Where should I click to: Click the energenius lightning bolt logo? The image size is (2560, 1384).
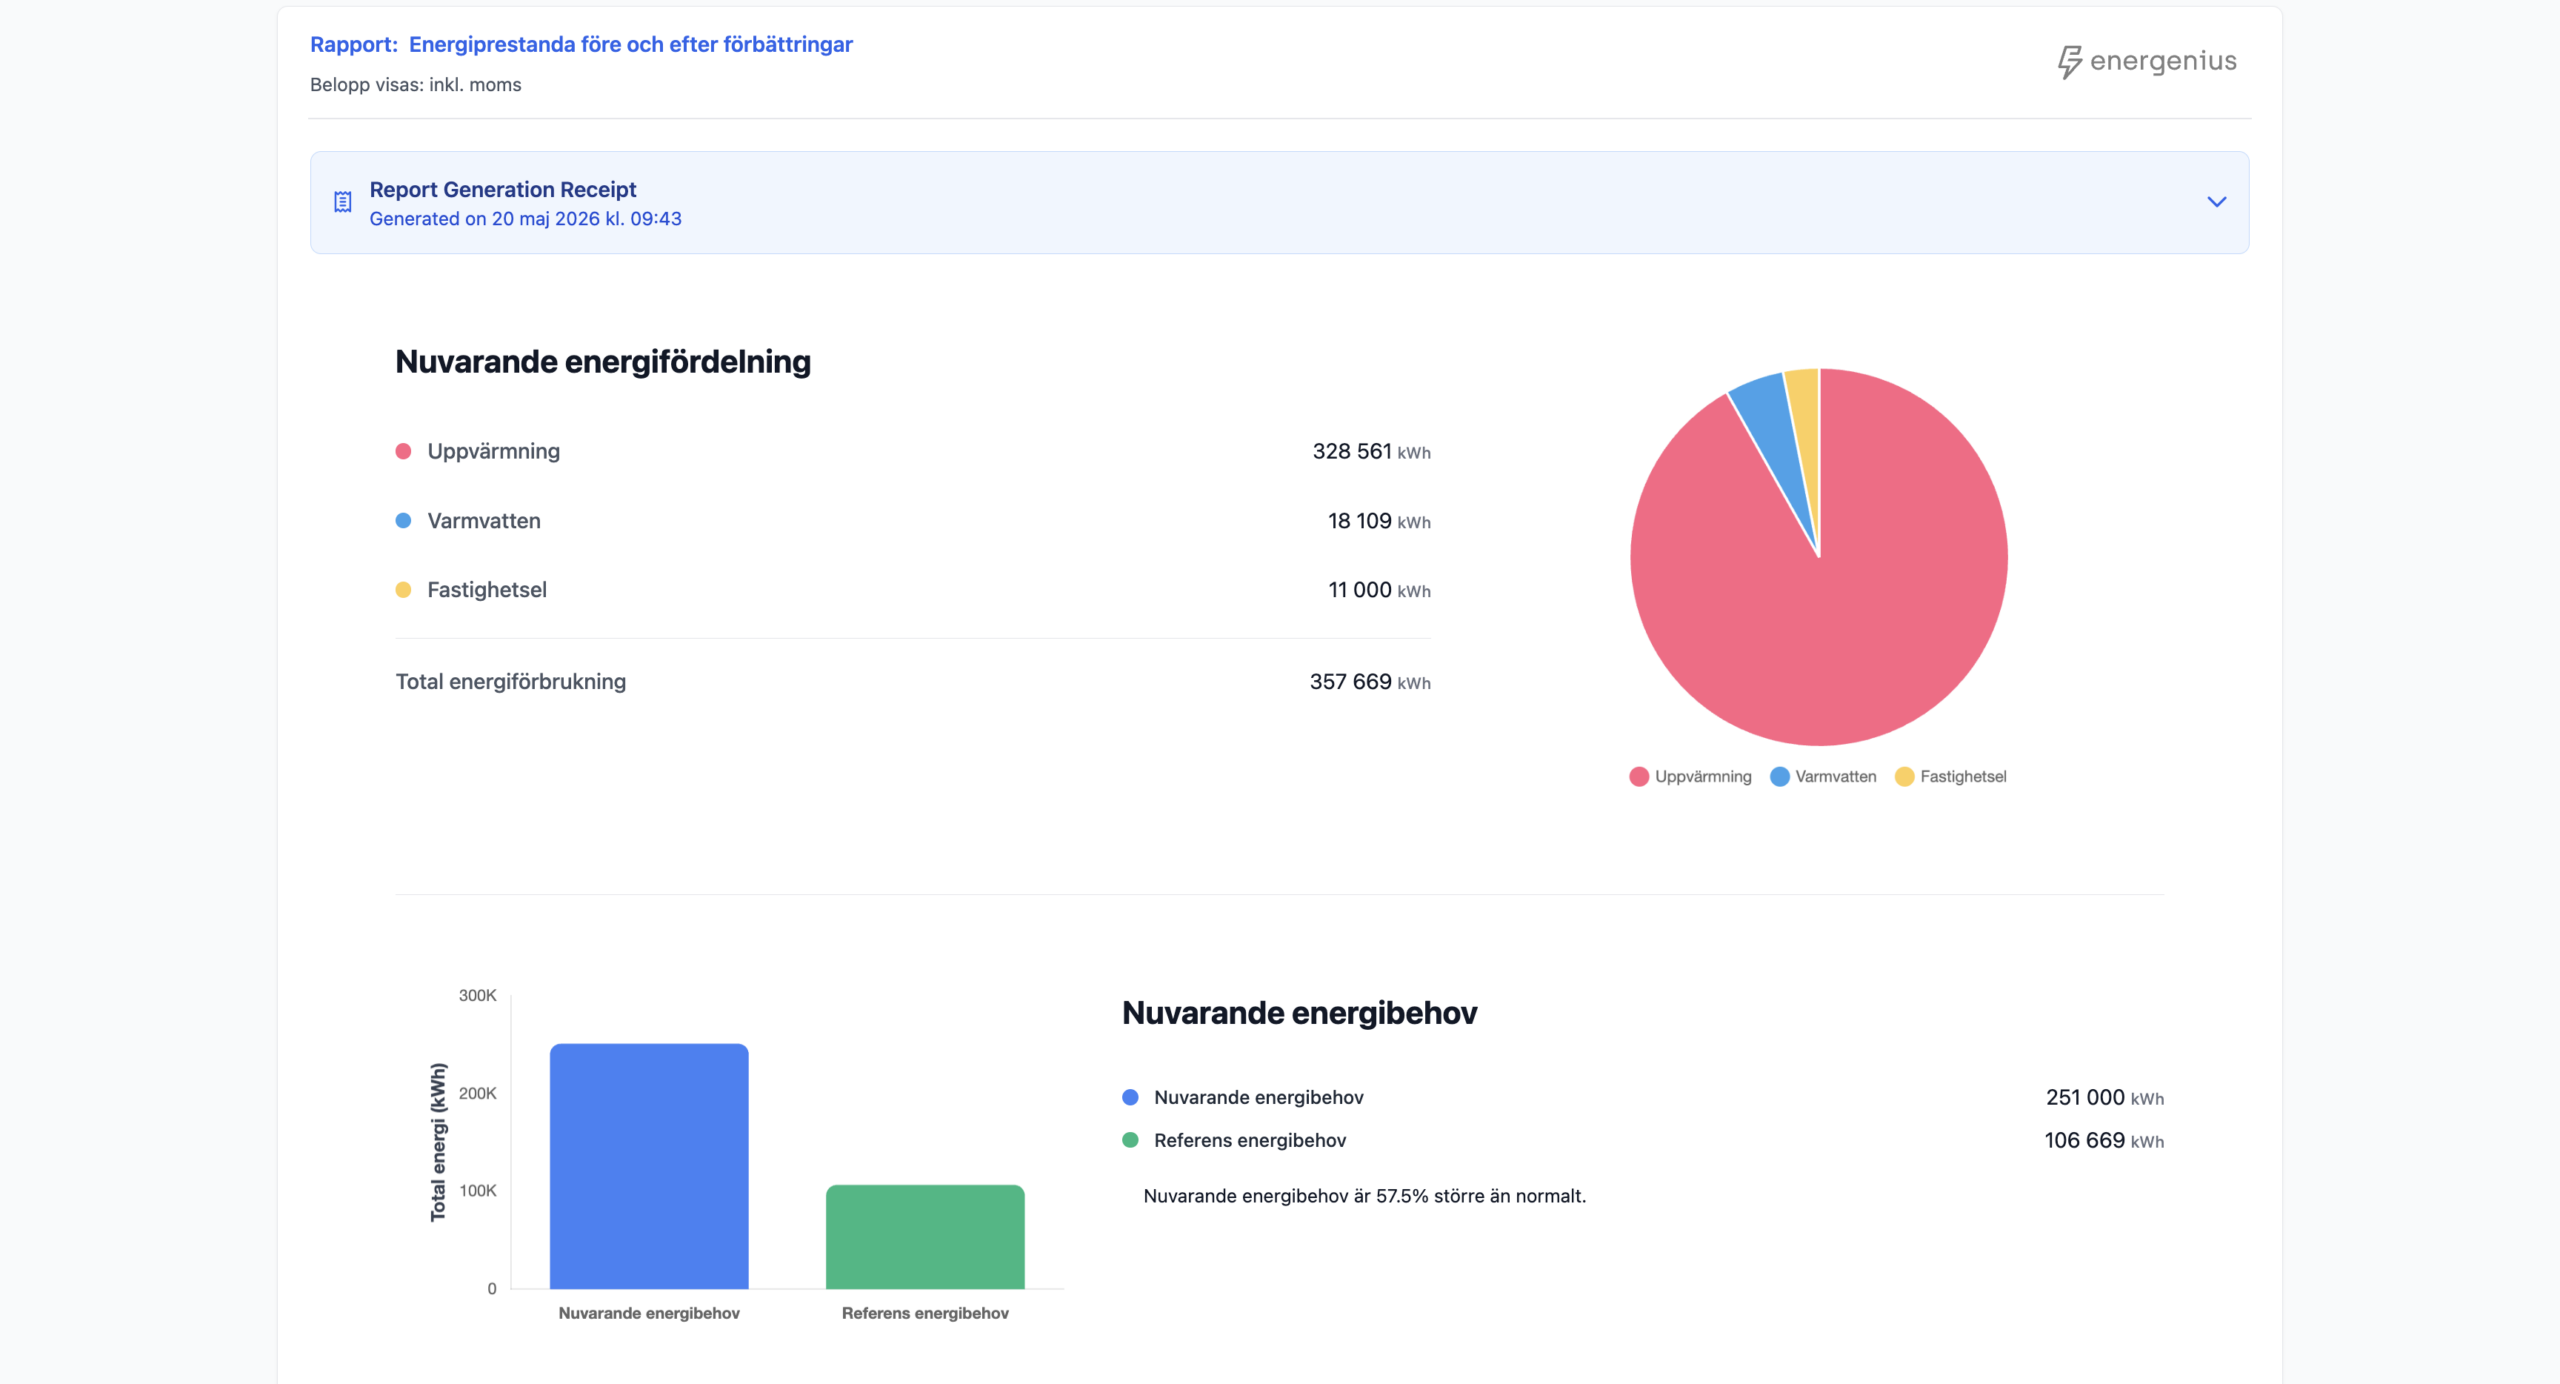point(2069,62)
